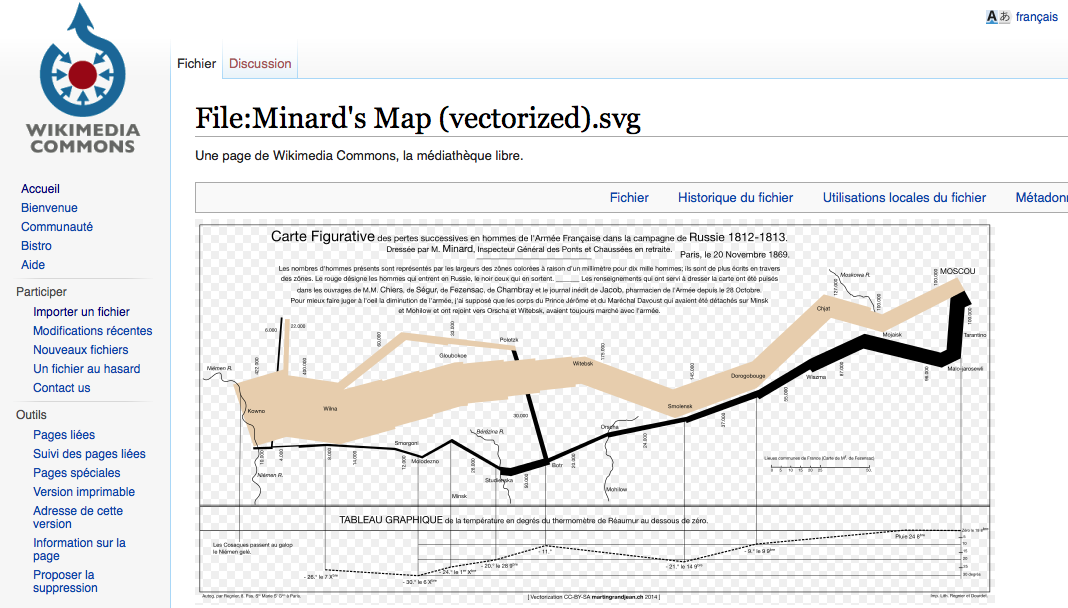Switch to the Discussion tab
This screenshot has height=608, width=1068.
pyautogui.click(x=259, y=62)
